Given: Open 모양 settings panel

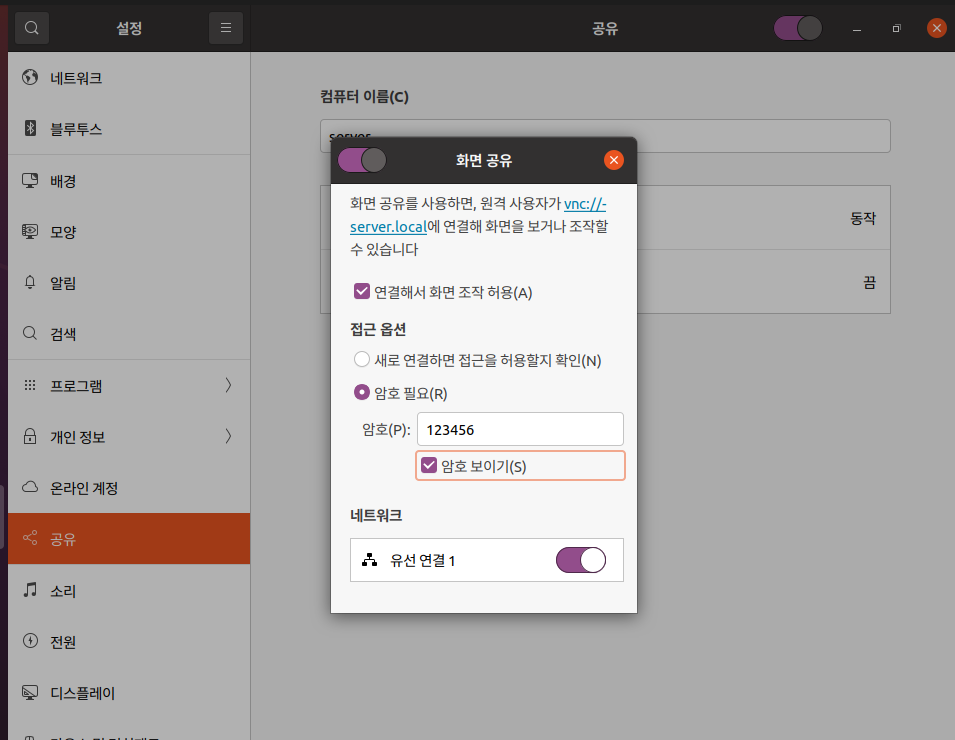Looking at the screenshot, I should (129, 232).
